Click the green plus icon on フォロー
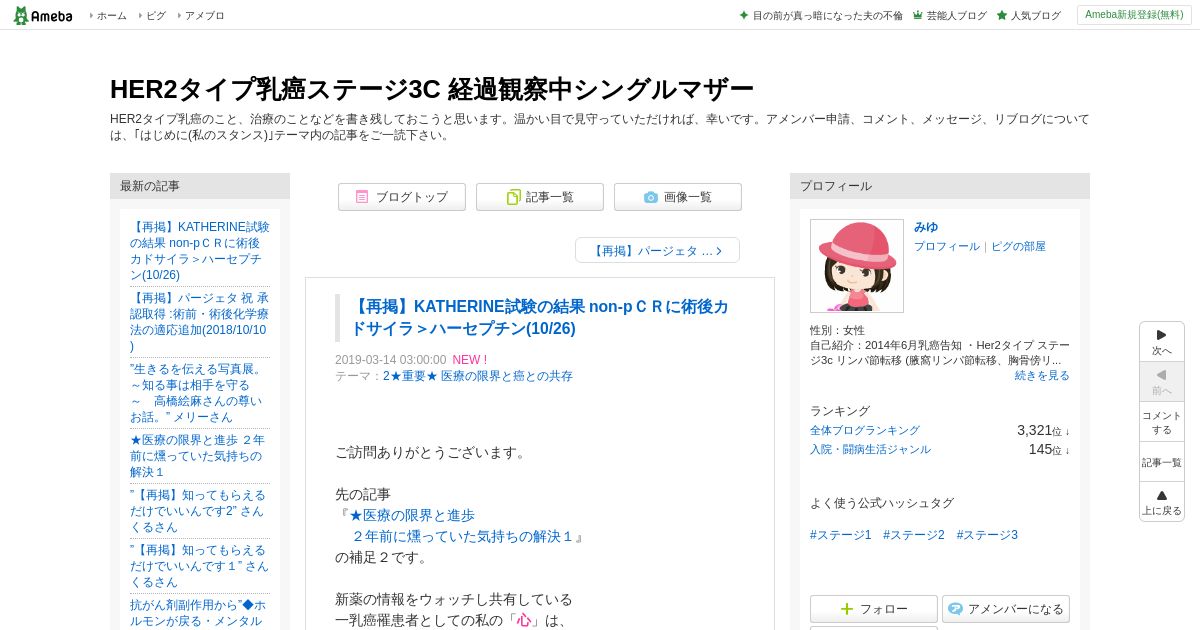Image resolution: width=1200 pixels, height=630 pixels. [x=847, y=609]
